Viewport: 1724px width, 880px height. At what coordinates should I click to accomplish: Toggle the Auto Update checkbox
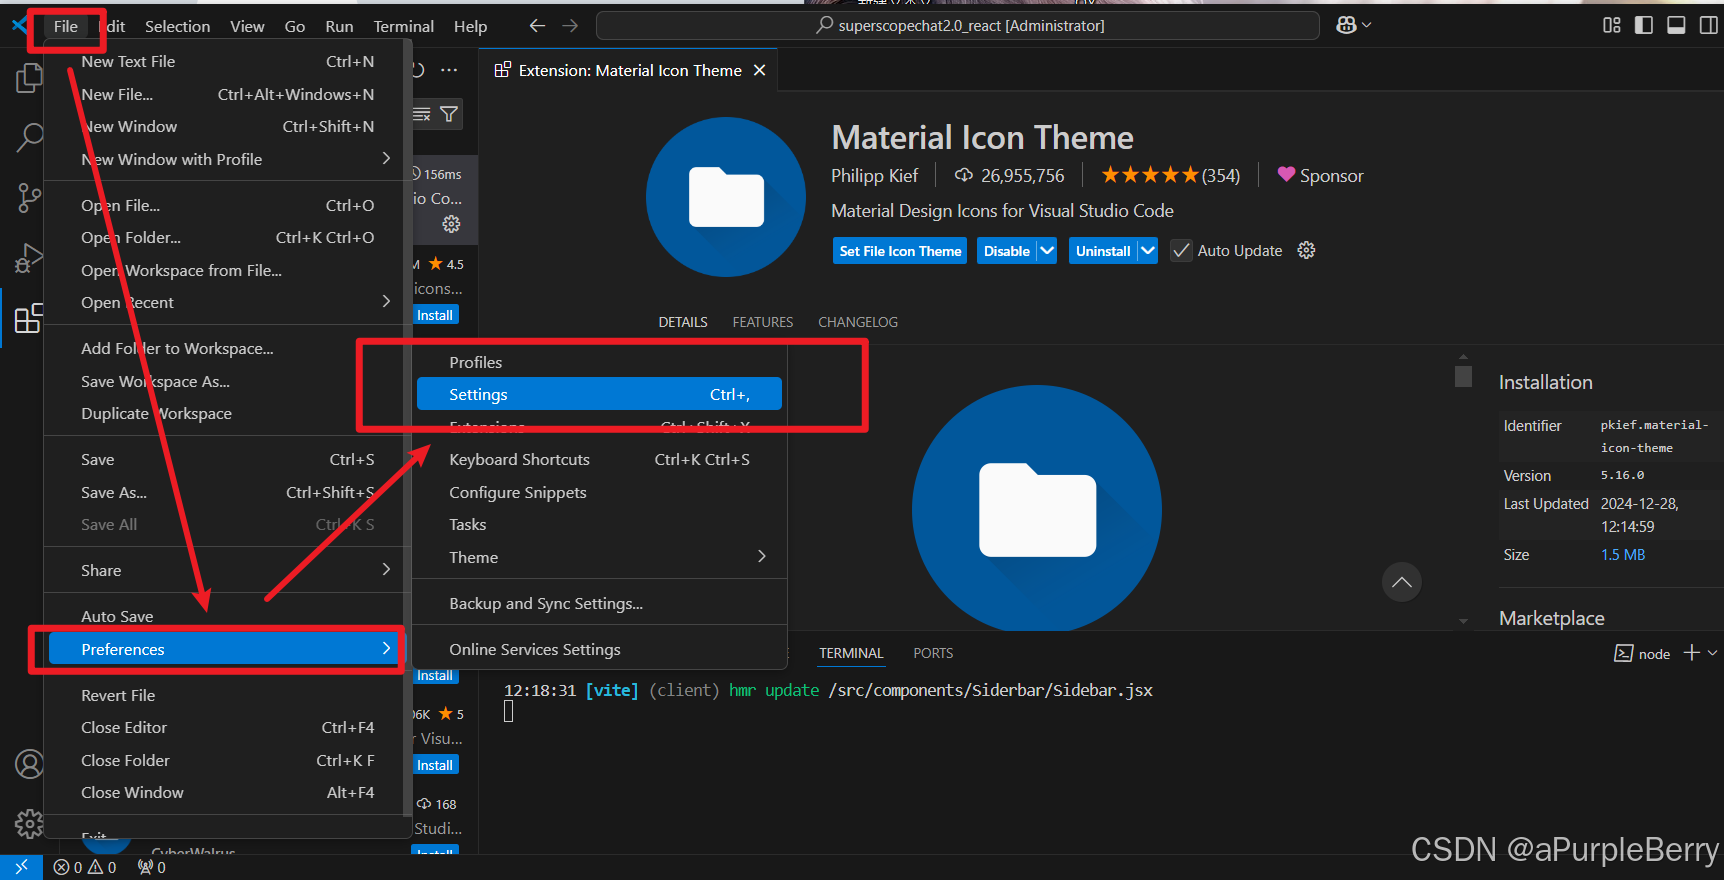point(1181,250)
